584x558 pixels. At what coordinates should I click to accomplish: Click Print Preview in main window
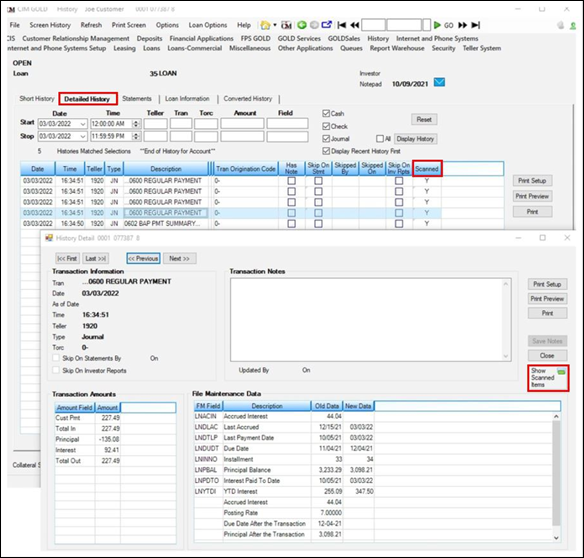point(532,196)
